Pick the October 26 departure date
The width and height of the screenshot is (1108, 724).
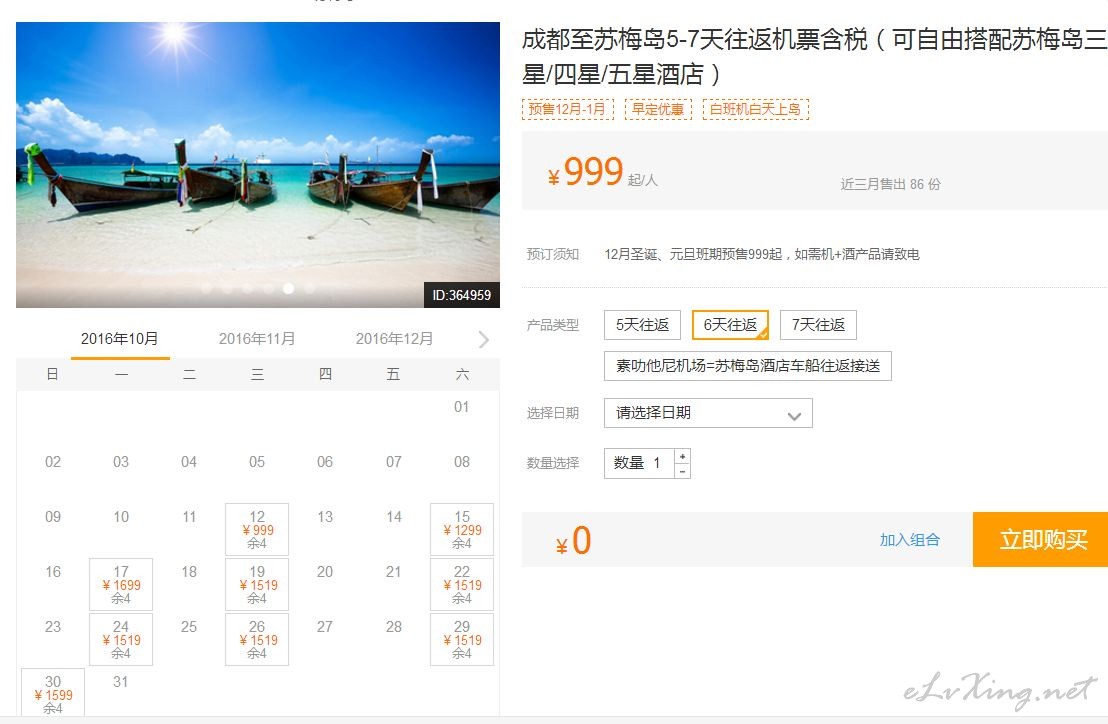257,640
